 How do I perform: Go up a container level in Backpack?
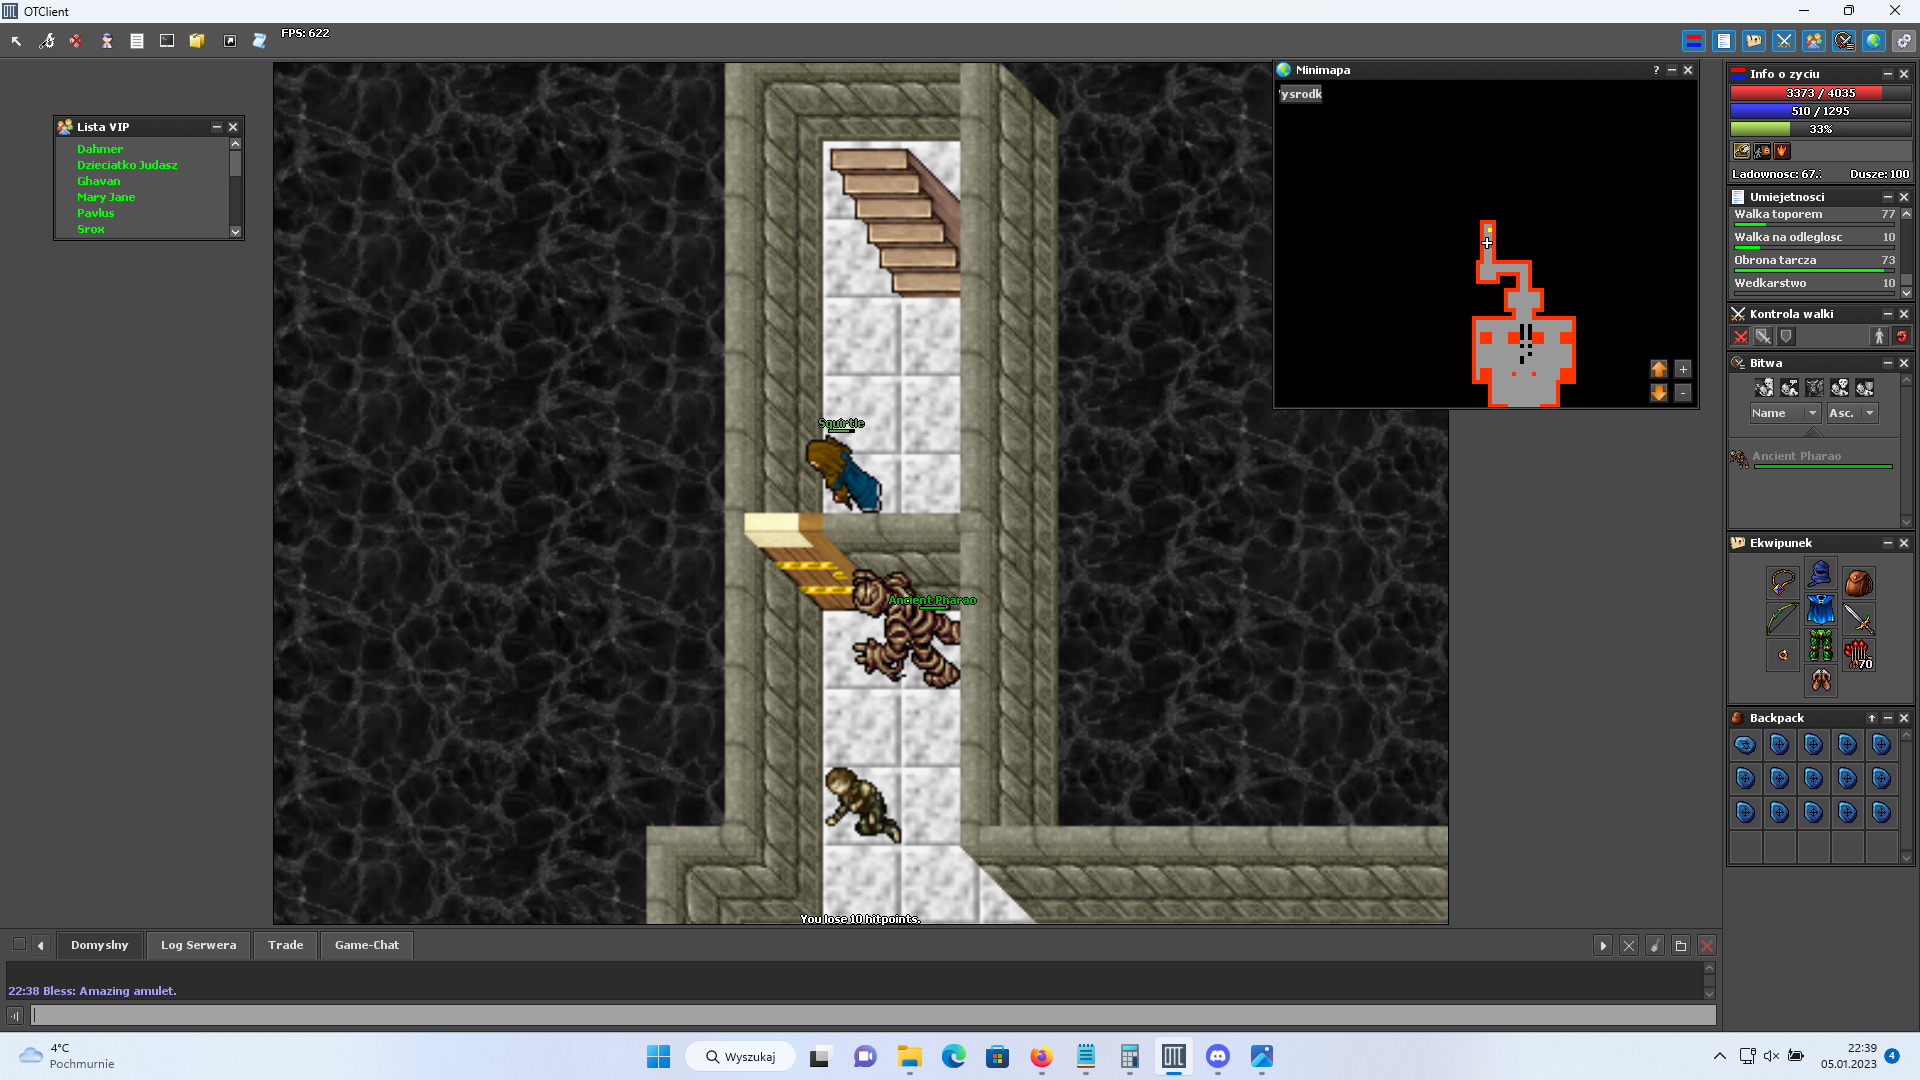(x=1871, y=718)
